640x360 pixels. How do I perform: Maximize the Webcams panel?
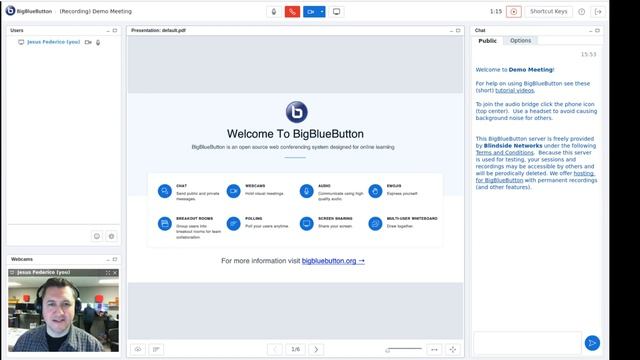click(x=115, y=260)
